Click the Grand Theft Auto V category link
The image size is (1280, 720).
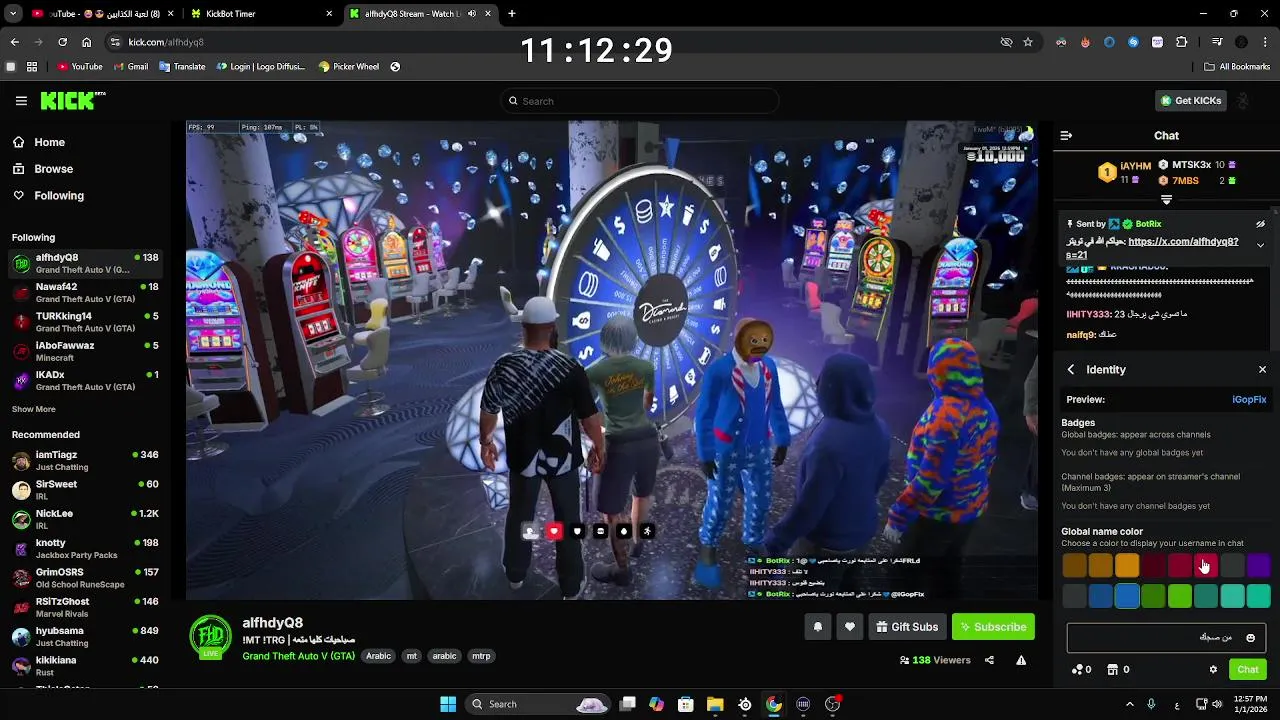298,656
